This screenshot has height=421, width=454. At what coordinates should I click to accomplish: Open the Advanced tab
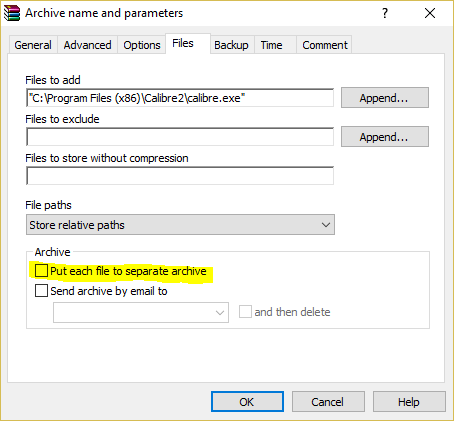pyautogui.click(x=88, y=45)
